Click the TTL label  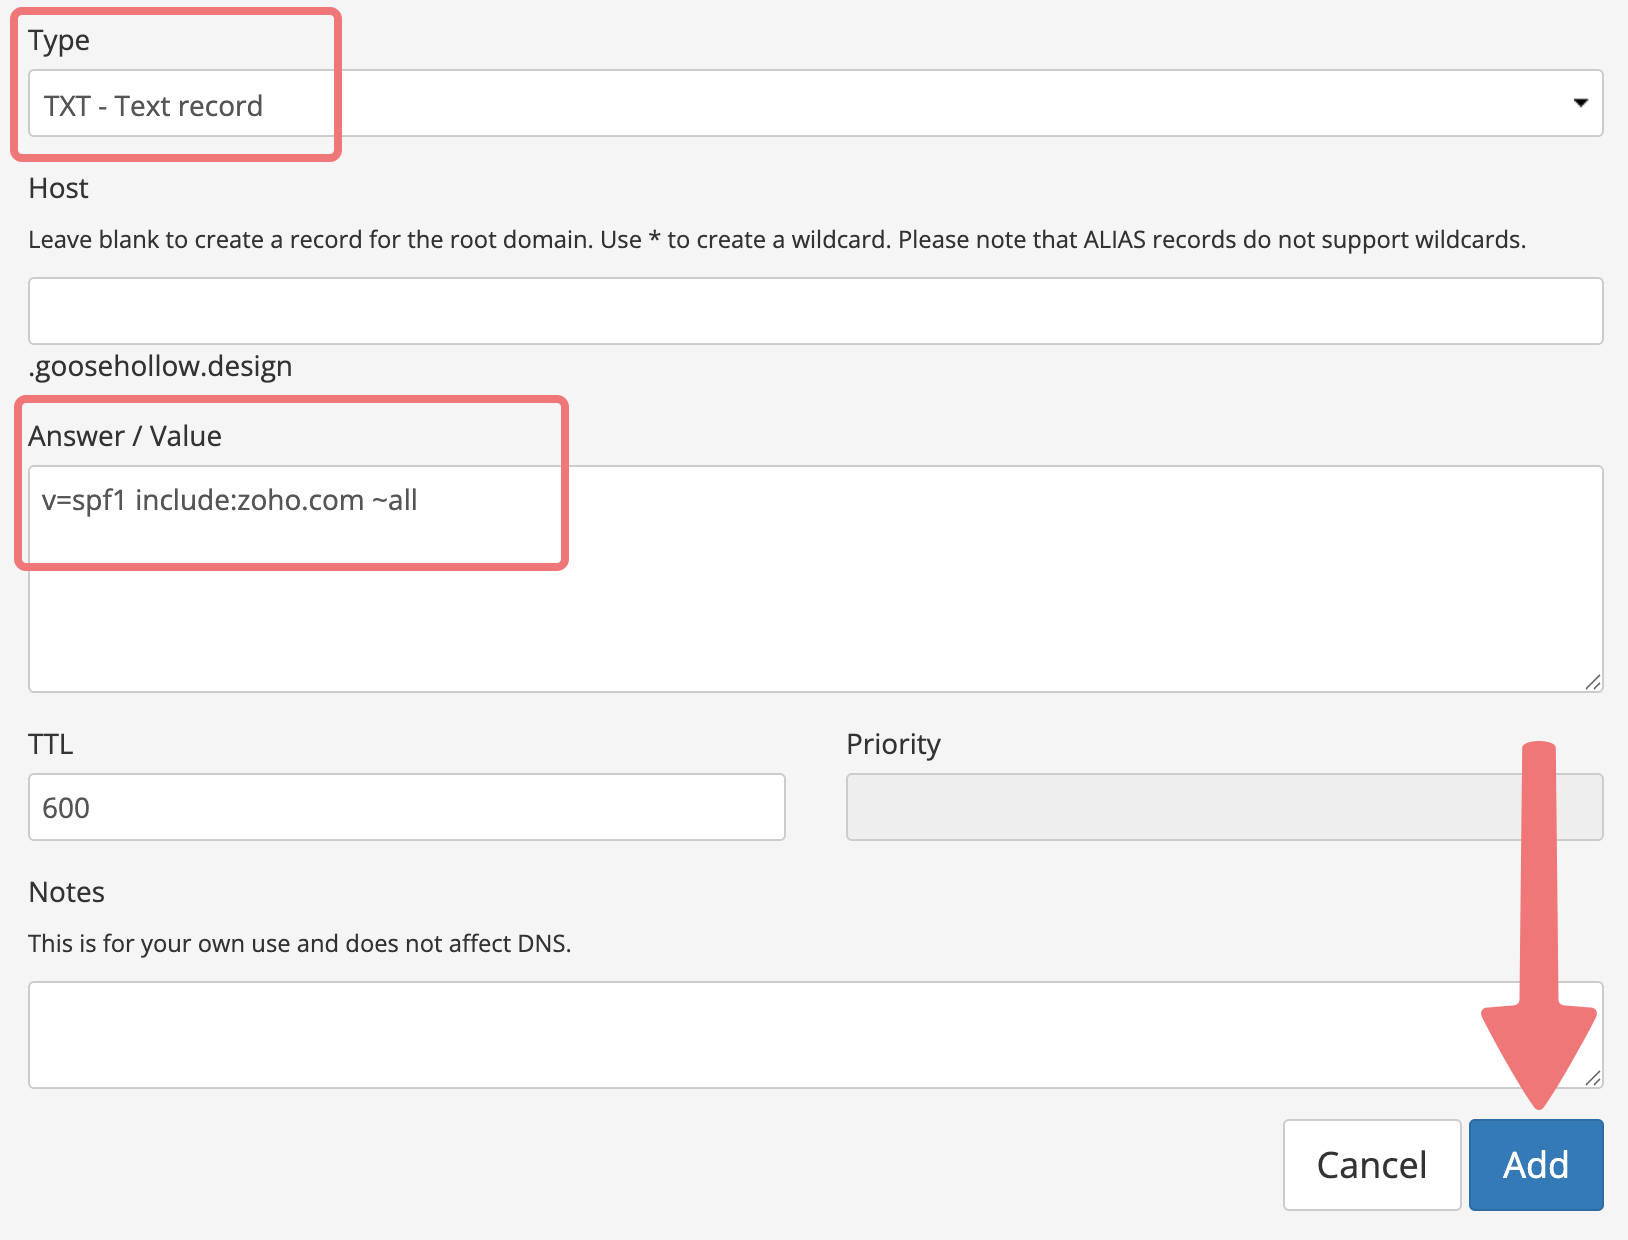pyautogui.click(x=51, y=744)
